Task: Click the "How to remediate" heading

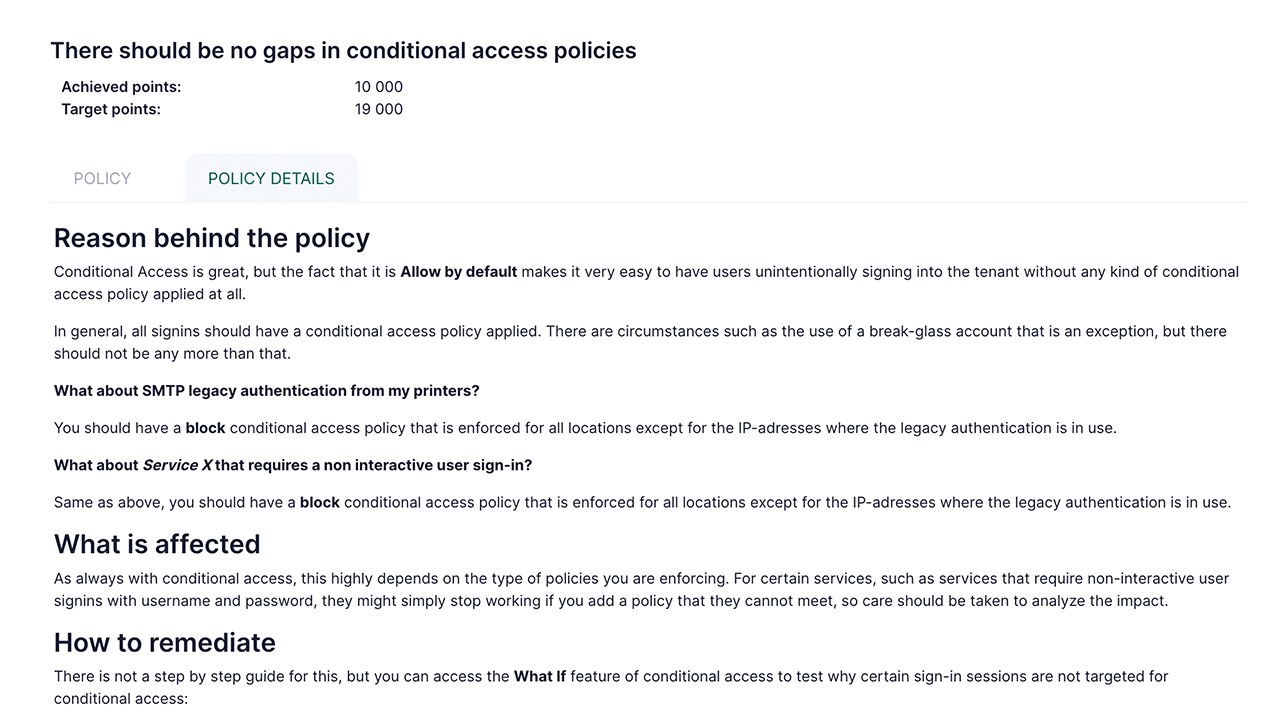Action: tap(165, 642)
